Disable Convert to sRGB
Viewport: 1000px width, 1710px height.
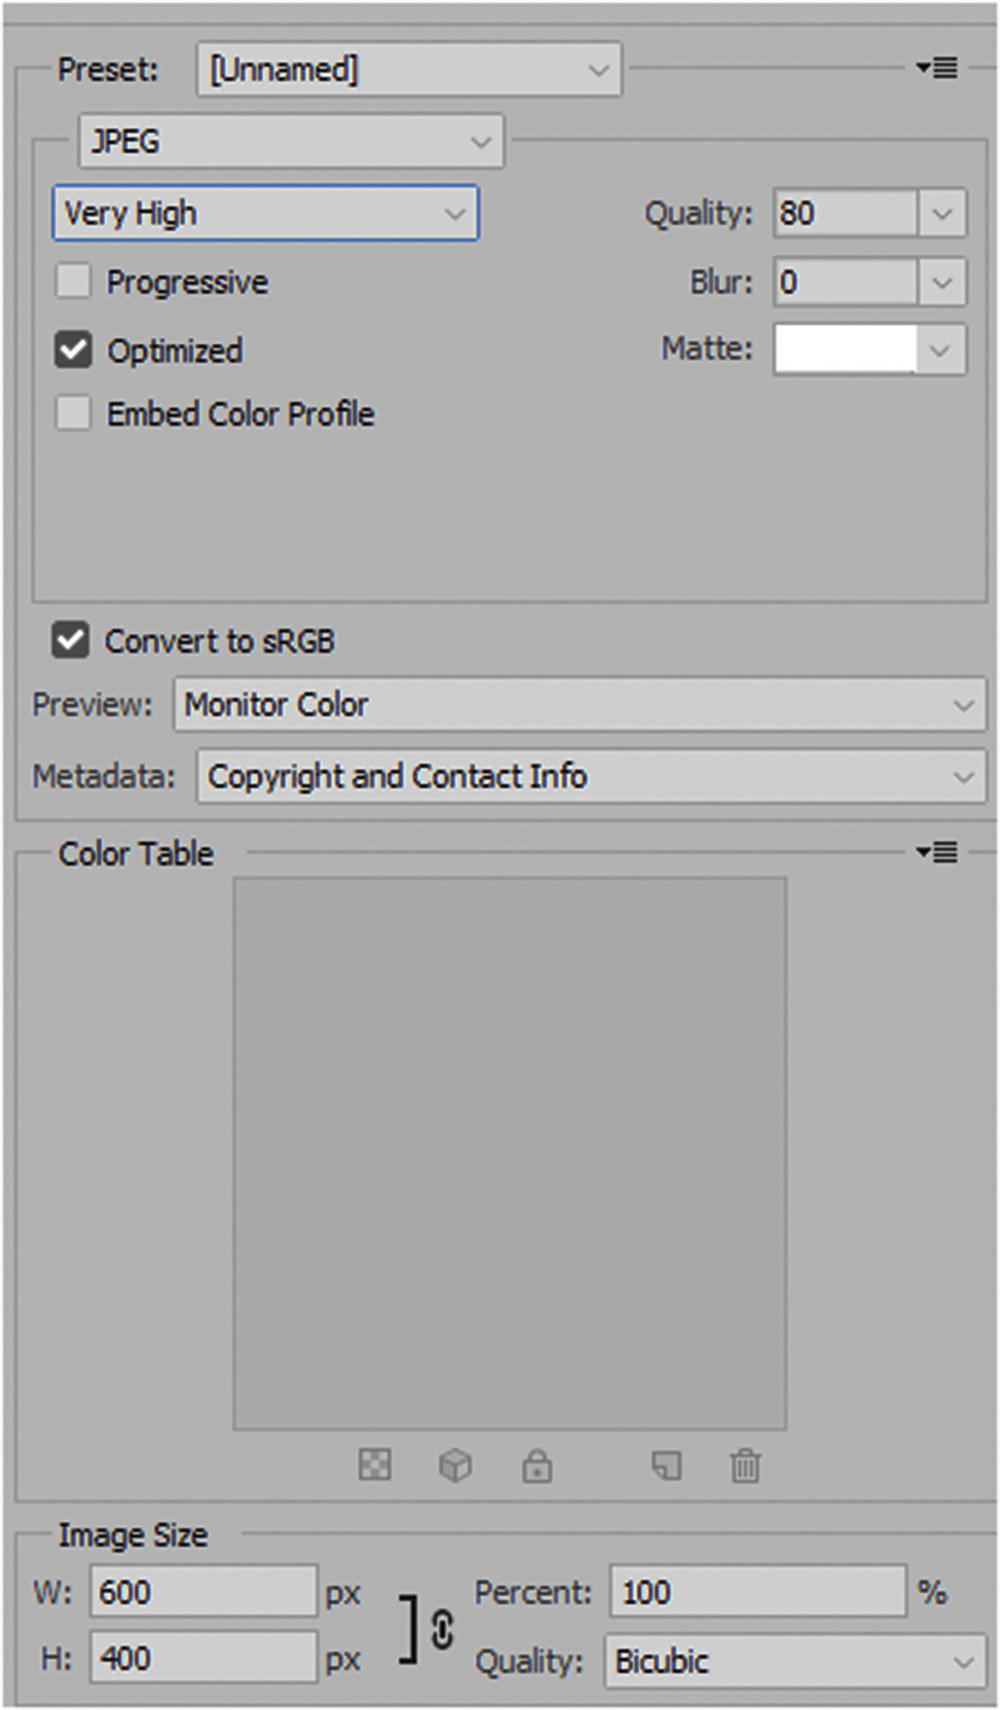click(70, 641)
